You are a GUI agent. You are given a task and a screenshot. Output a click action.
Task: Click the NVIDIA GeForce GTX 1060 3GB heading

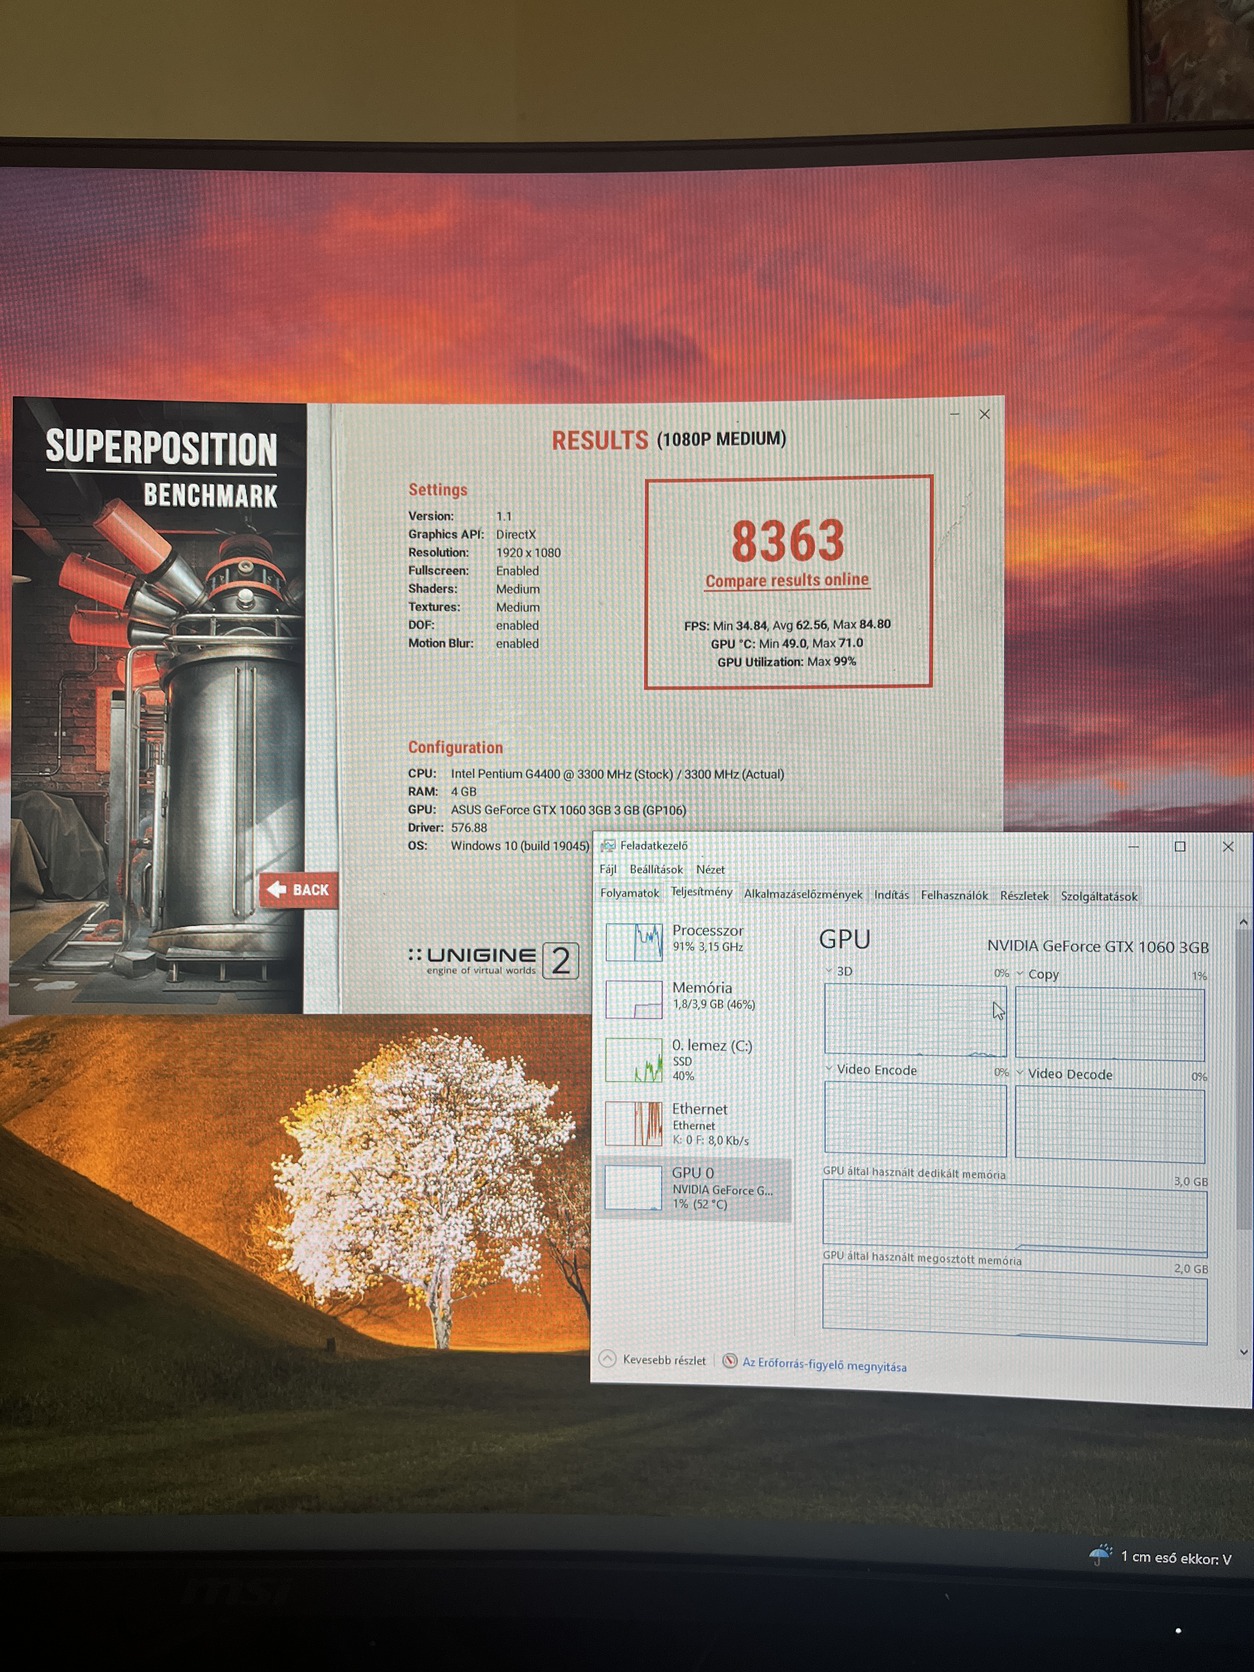[x=1097, y=946]
